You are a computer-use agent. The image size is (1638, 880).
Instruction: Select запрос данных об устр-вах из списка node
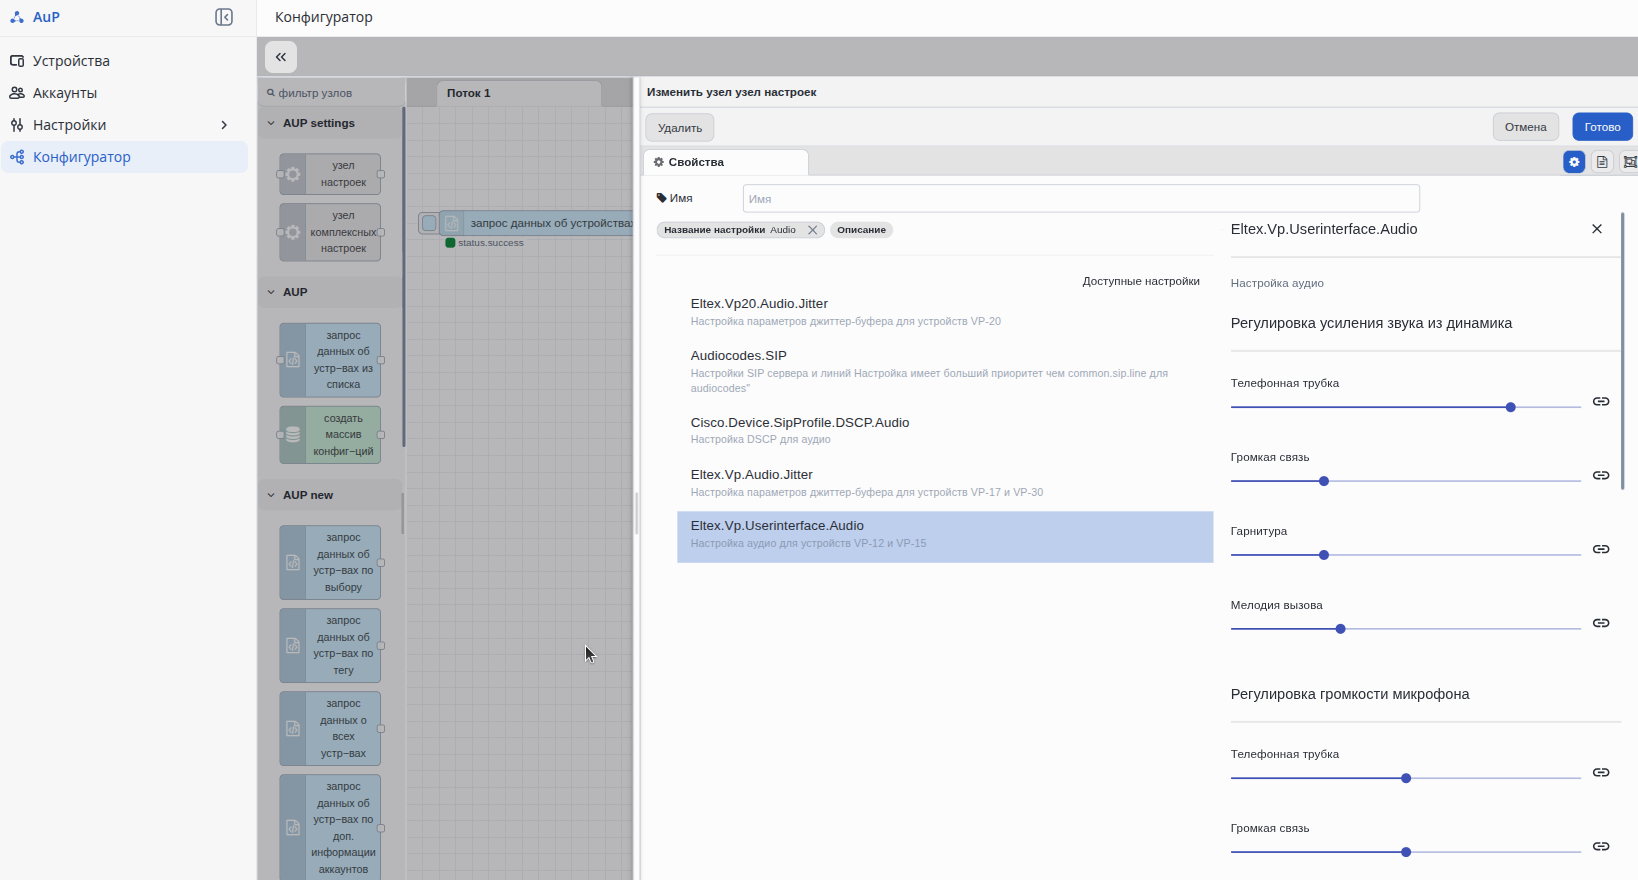coord(330,360)
